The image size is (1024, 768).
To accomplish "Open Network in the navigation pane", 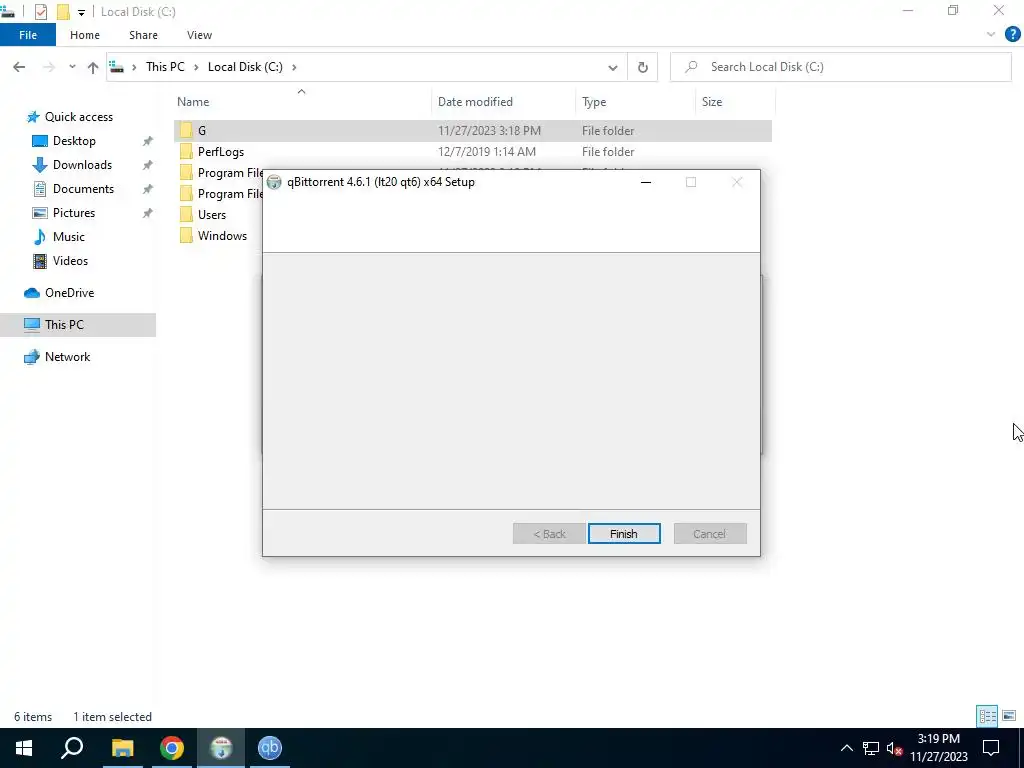I will (67, 357).
